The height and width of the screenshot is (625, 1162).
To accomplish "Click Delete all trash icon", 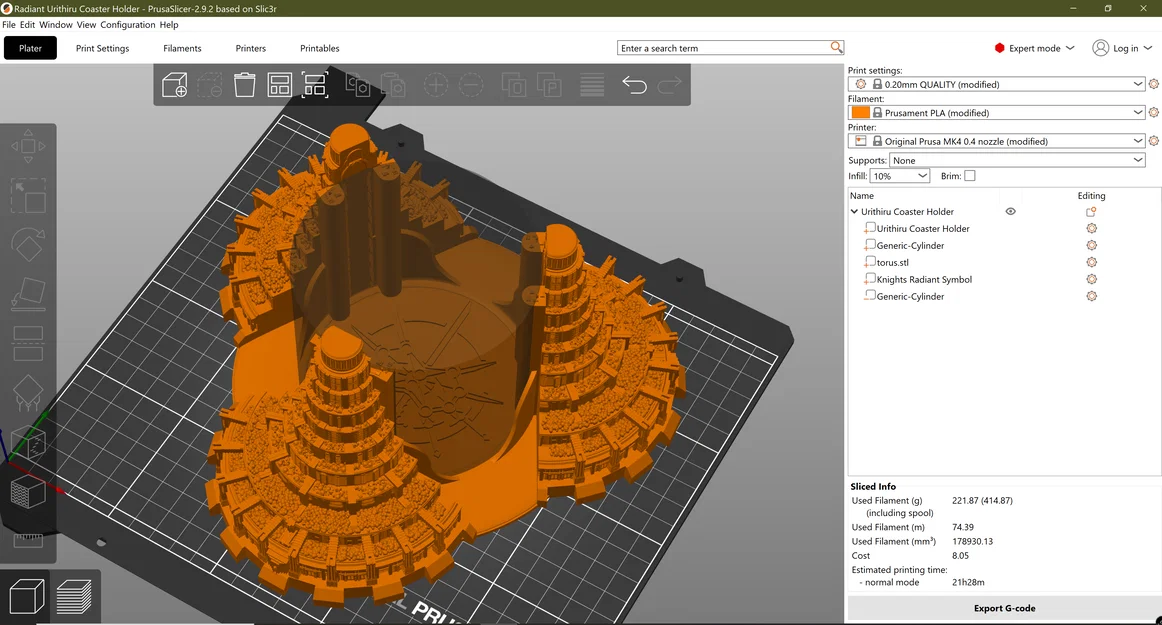I will coord(245,85).
